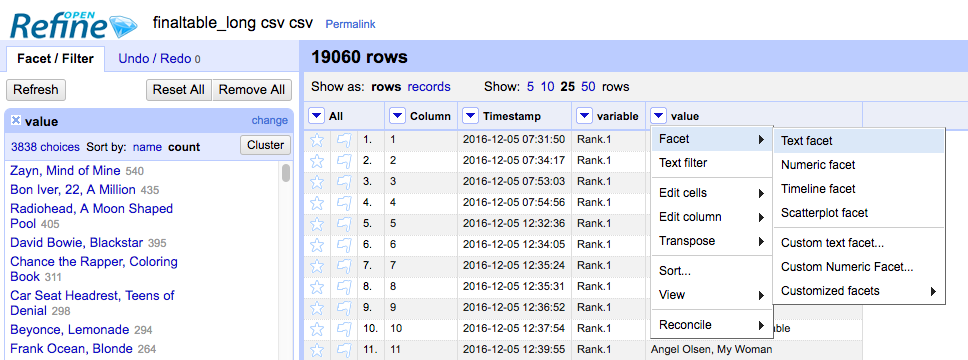The width and height of the screenshot is (968, 360).
Task: Select Text filter menu entry
Action: tap(712, 163)
